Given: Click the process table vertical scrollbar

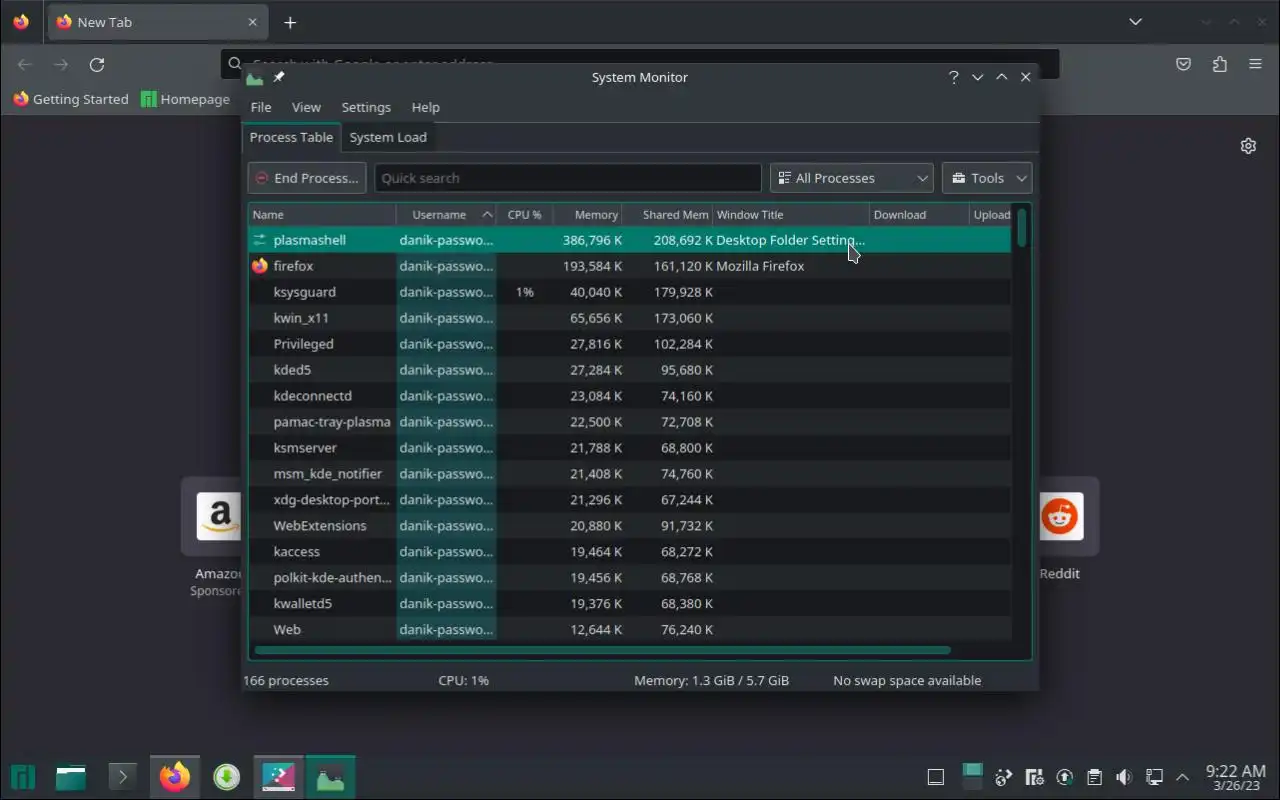Looking at the screenshot, I should [x=1021, y=227].
